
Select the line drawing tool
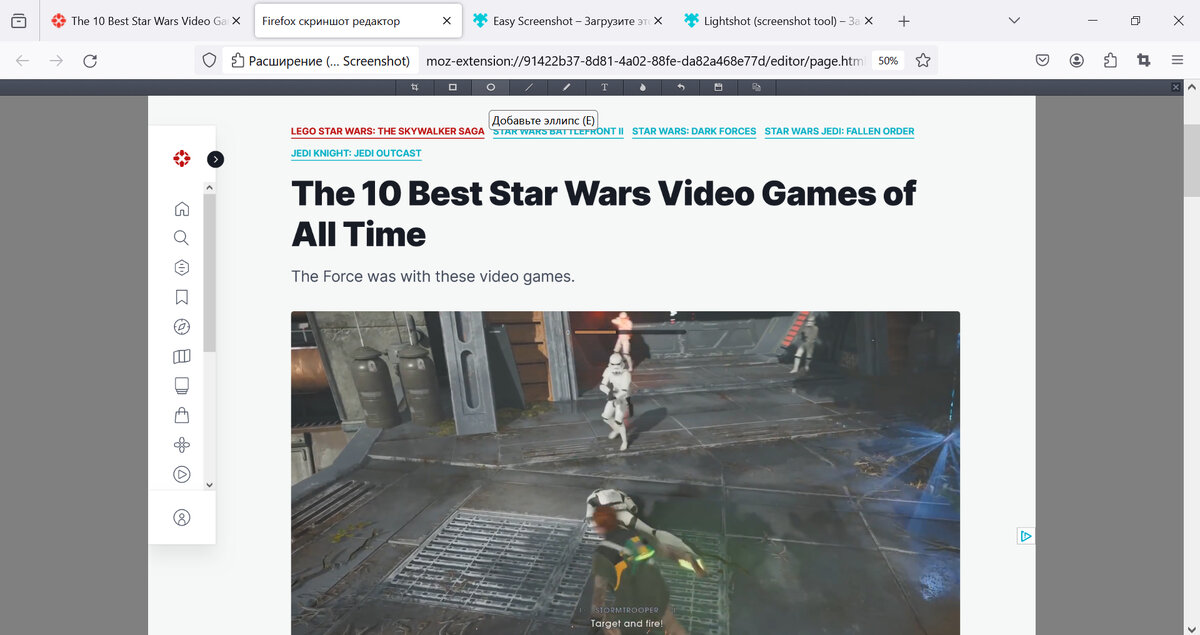(x=528, y=87)
